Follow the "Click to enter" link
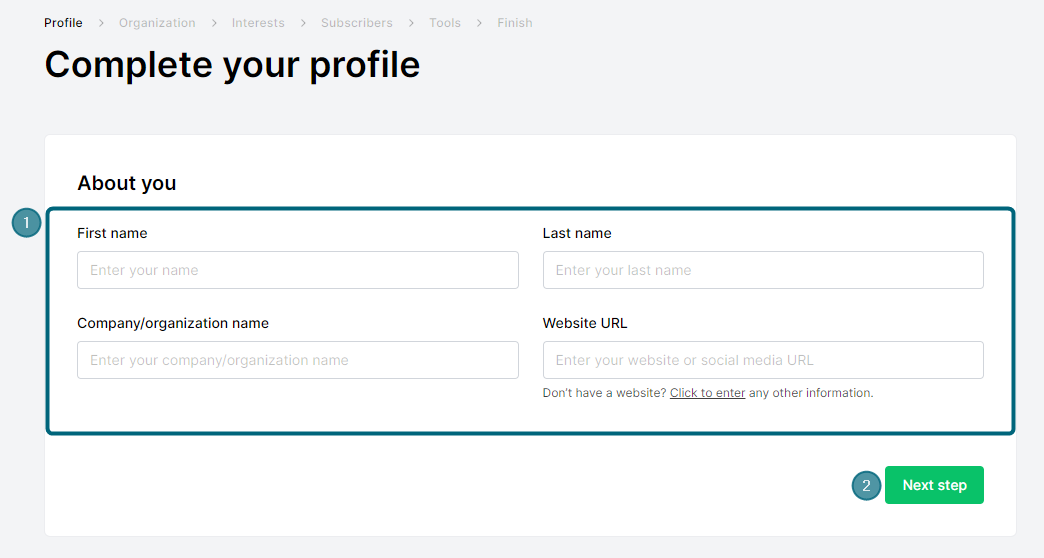The width and height of the screenshot is (1044, 558). (707, 393)
